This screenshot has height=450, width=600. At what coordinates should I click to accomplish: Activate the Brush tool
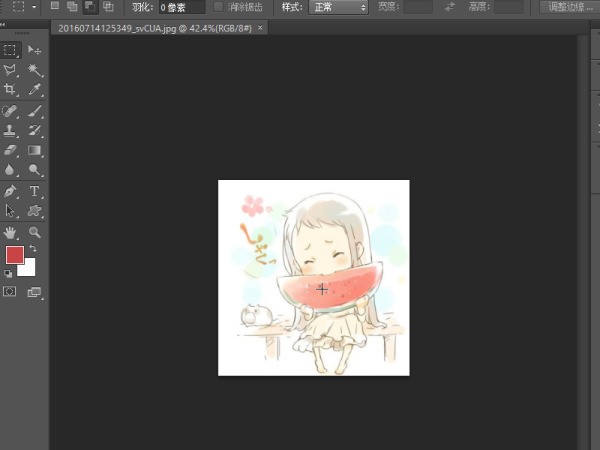click(x=35, y=111)
